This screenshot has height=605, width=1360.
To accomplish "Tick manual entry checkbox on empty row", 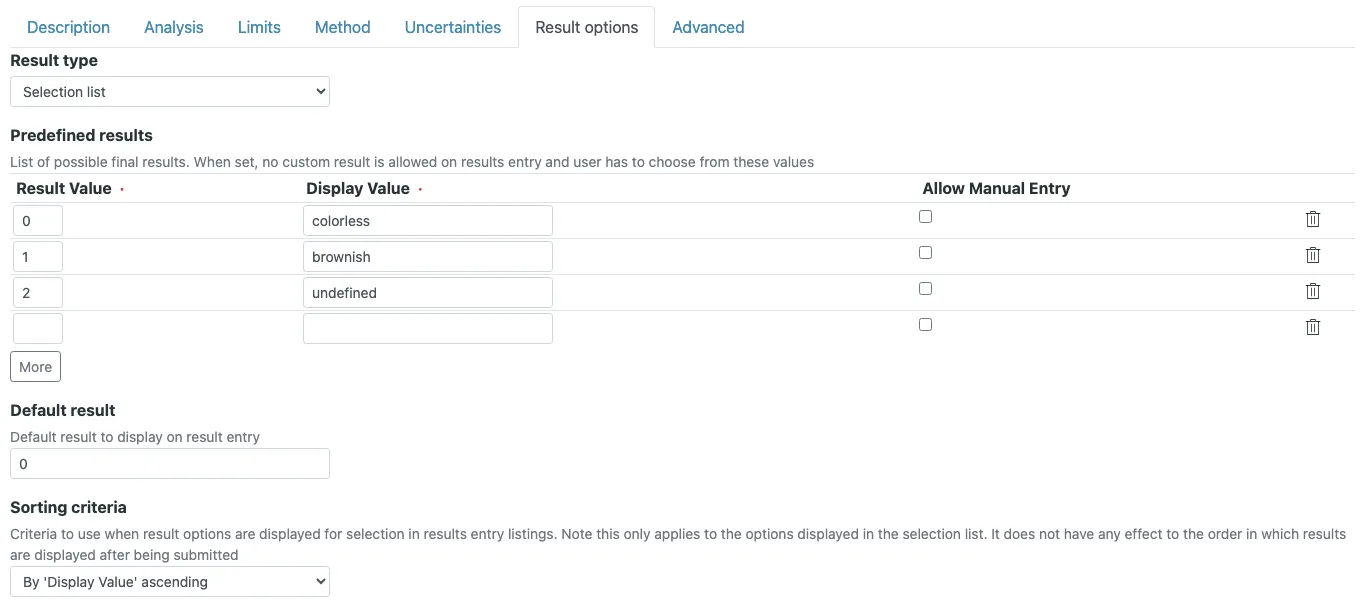I will tap(925, 324).
